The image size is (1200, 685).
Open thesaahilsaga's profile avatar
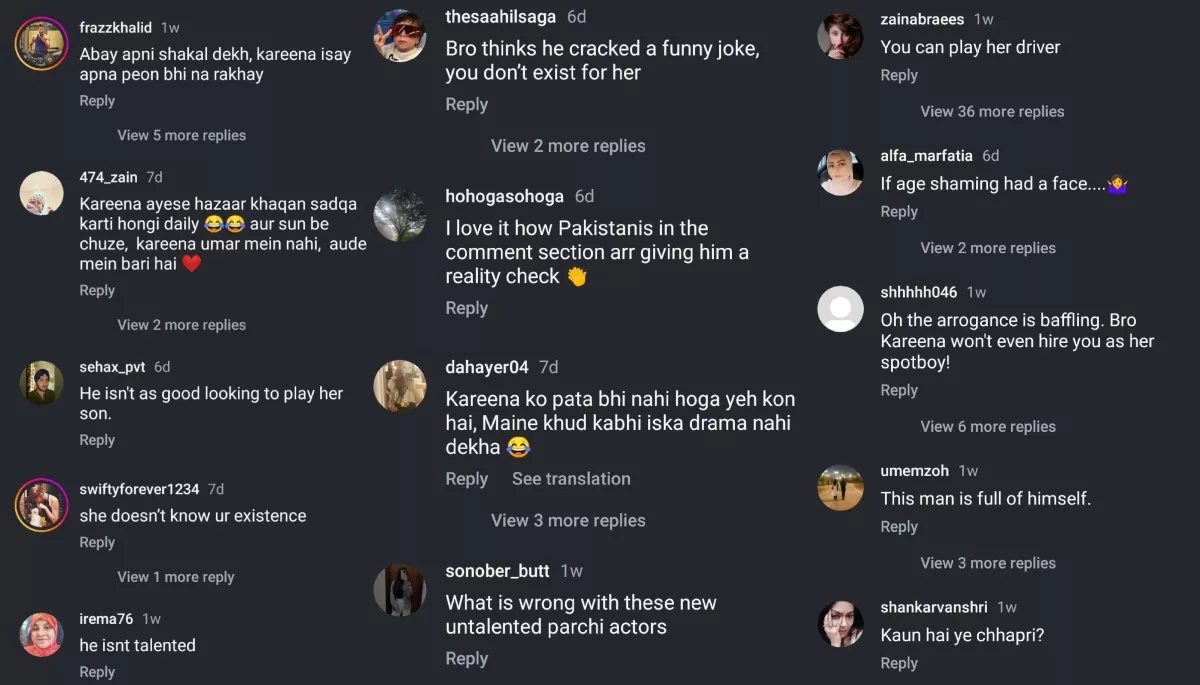400,36
